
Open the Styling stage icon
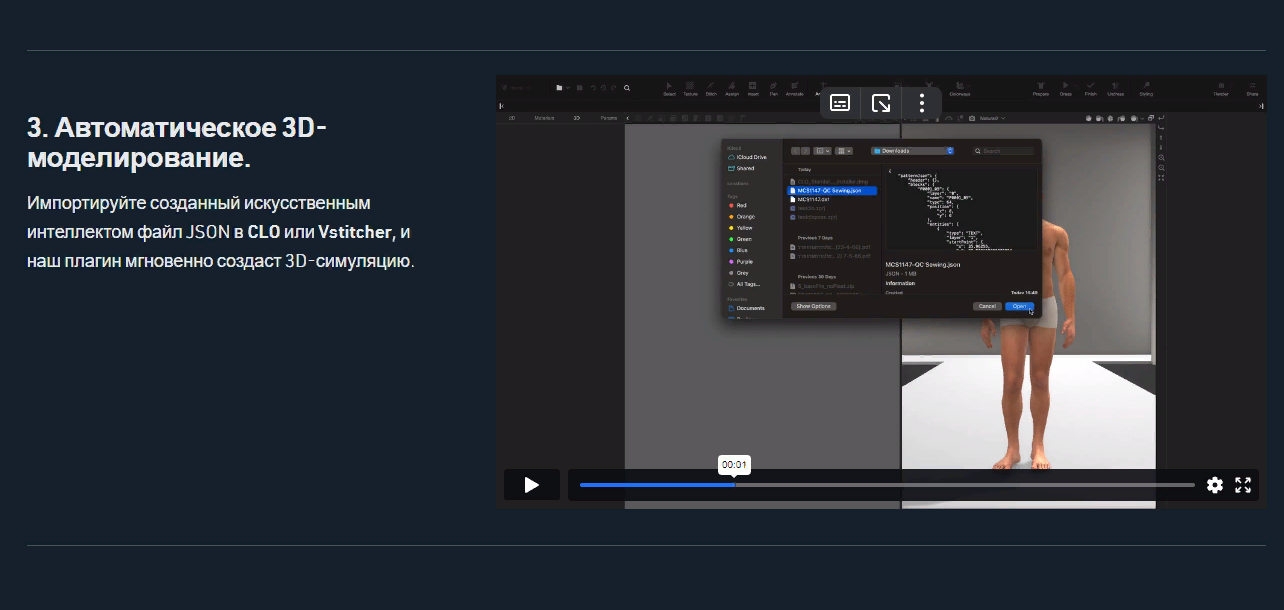(x=1144, y=88)
